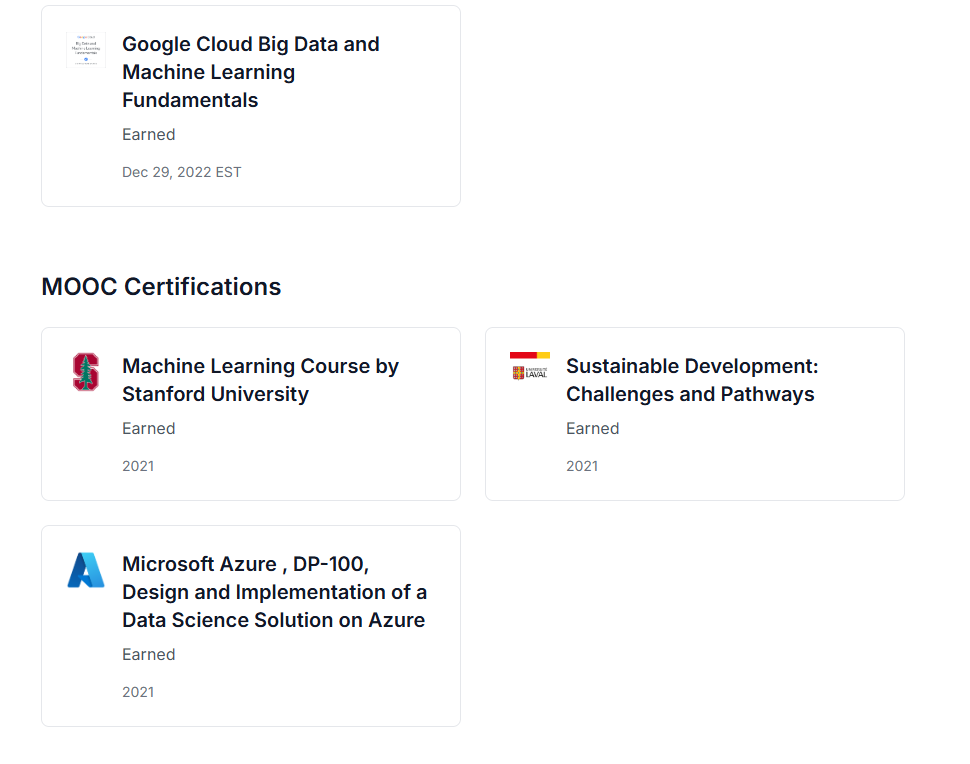Click the Google Cloud certificate badge thumbnail
Viewport: 970px width, 764px height.
coord(86,49)
